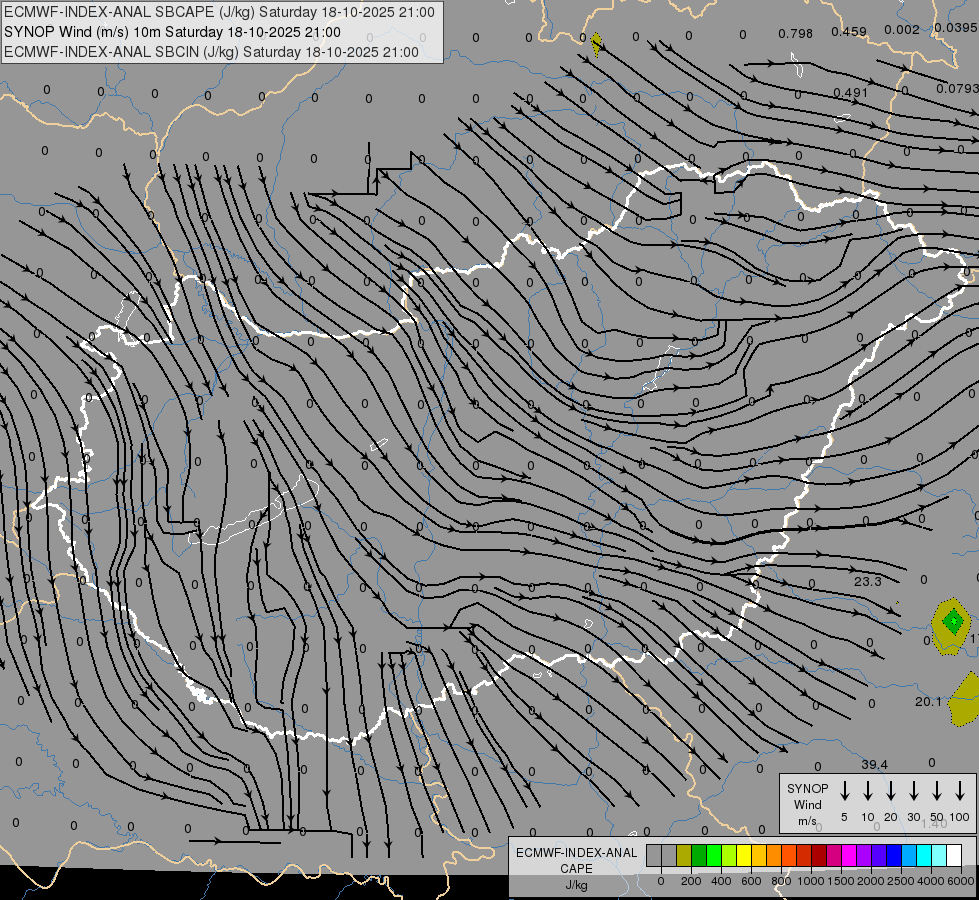Click the SBCAPE title line in the header
979x900 pixels.
[x=219, y=12]
